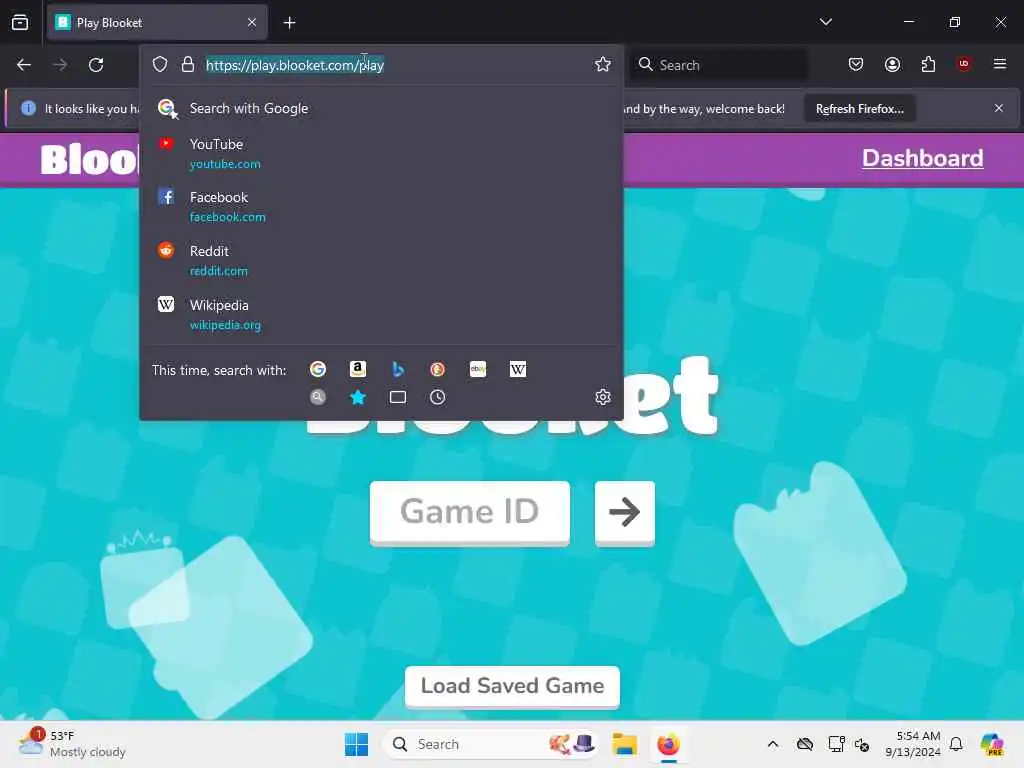Screen dimensions: 1024x768
Task: Open weather widget showing 53°F
Action: pyautogui.click(x=72, y=744)
